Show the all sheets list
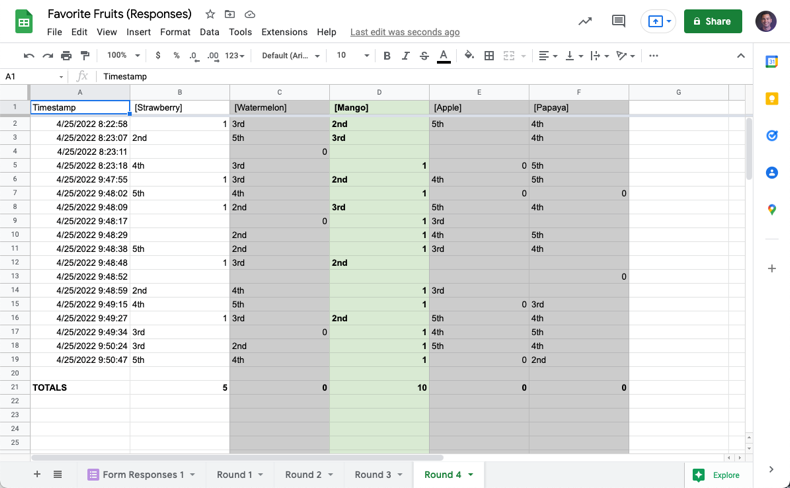 click(57, 474)
